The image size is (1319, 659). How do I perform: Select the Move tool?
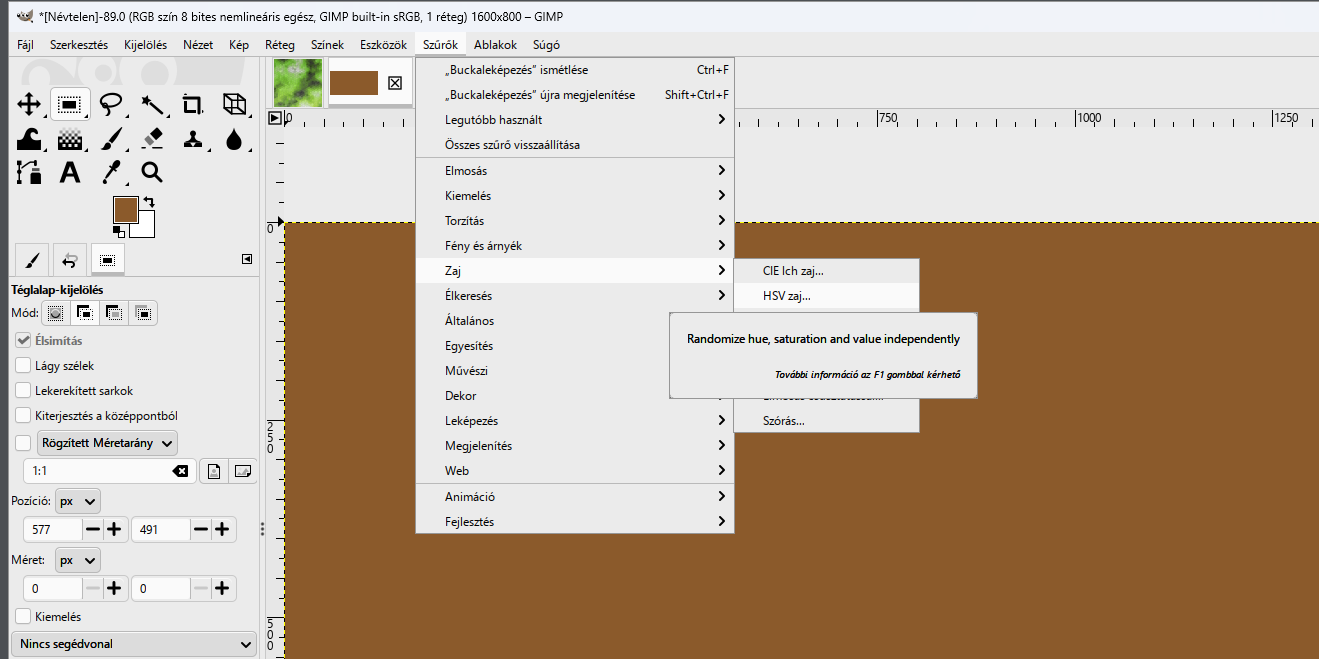point(29,104)
